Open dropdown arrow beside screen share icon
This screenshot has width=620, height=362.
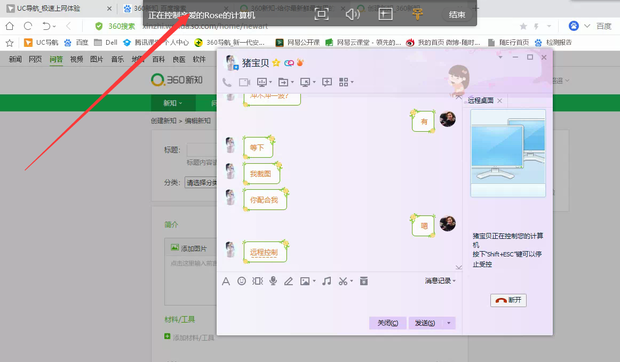click(270, 82)
